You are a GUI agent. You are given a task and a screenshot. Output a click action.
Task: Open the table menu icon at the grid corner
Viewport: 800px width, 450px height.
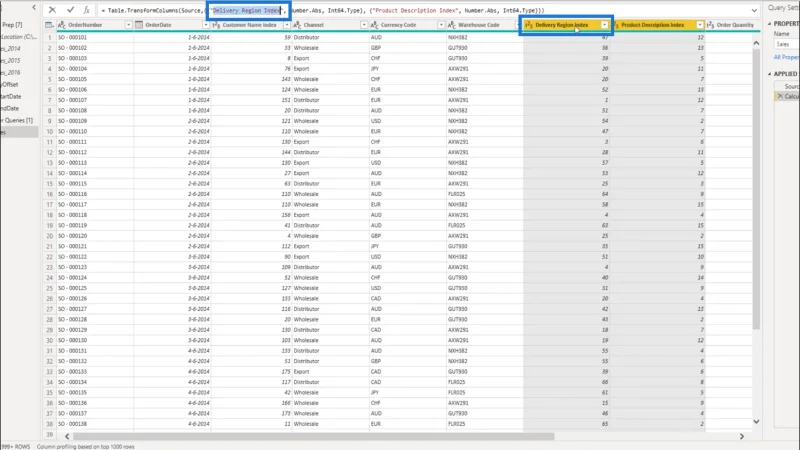click(49, 24)
